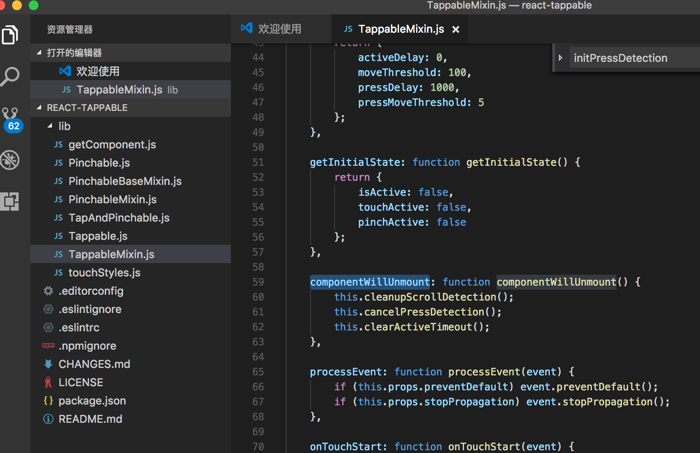Open getComponent.js file

[x=130, y=145]
